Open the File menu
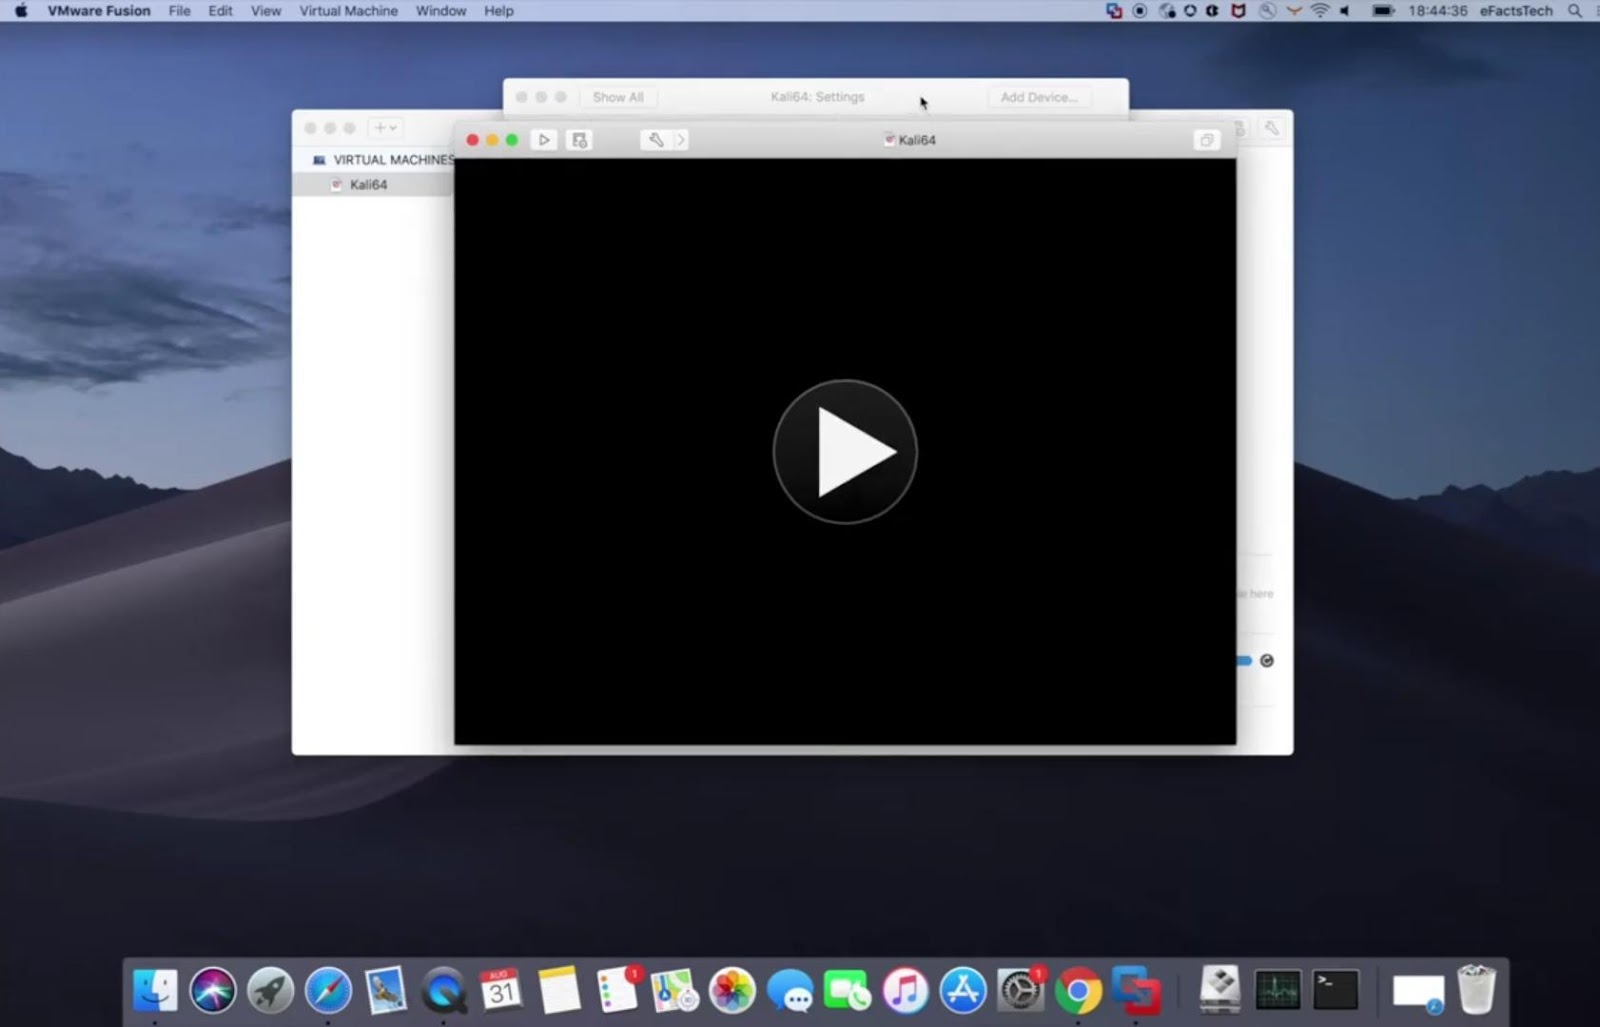 [180, 11]
